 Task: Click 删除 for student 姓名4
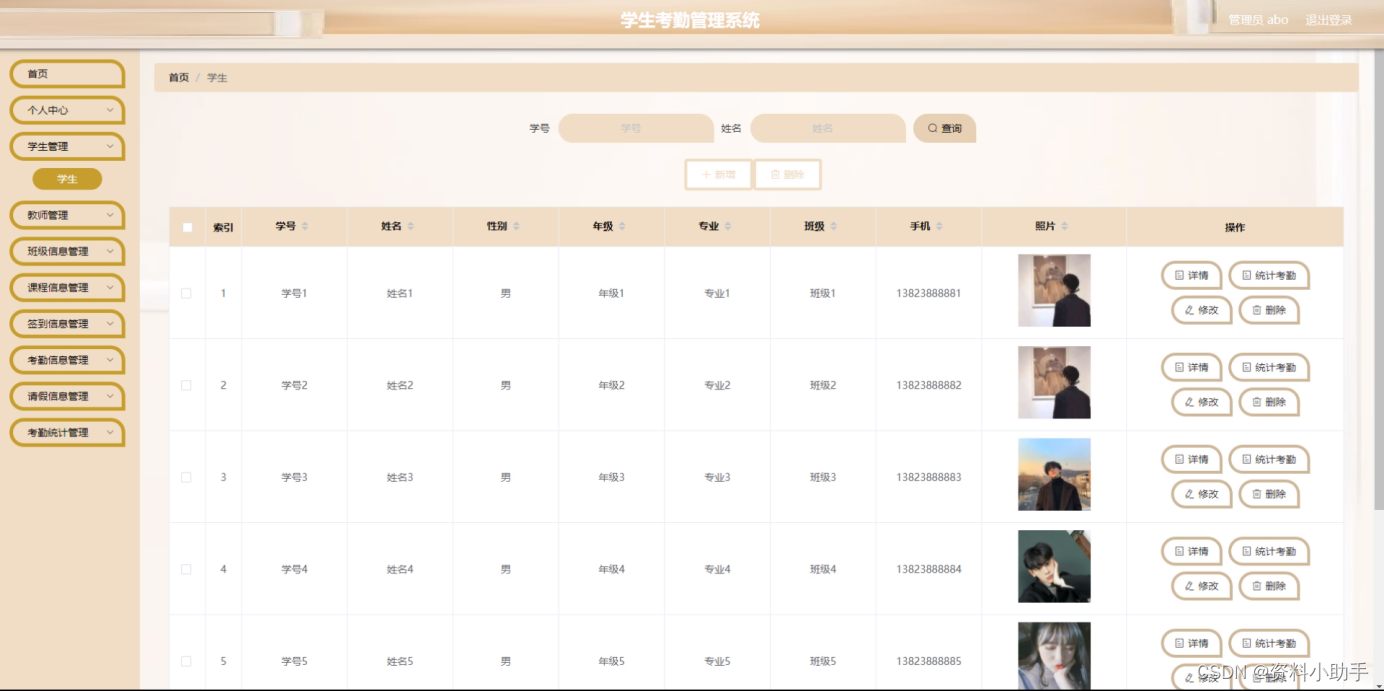1269,586
